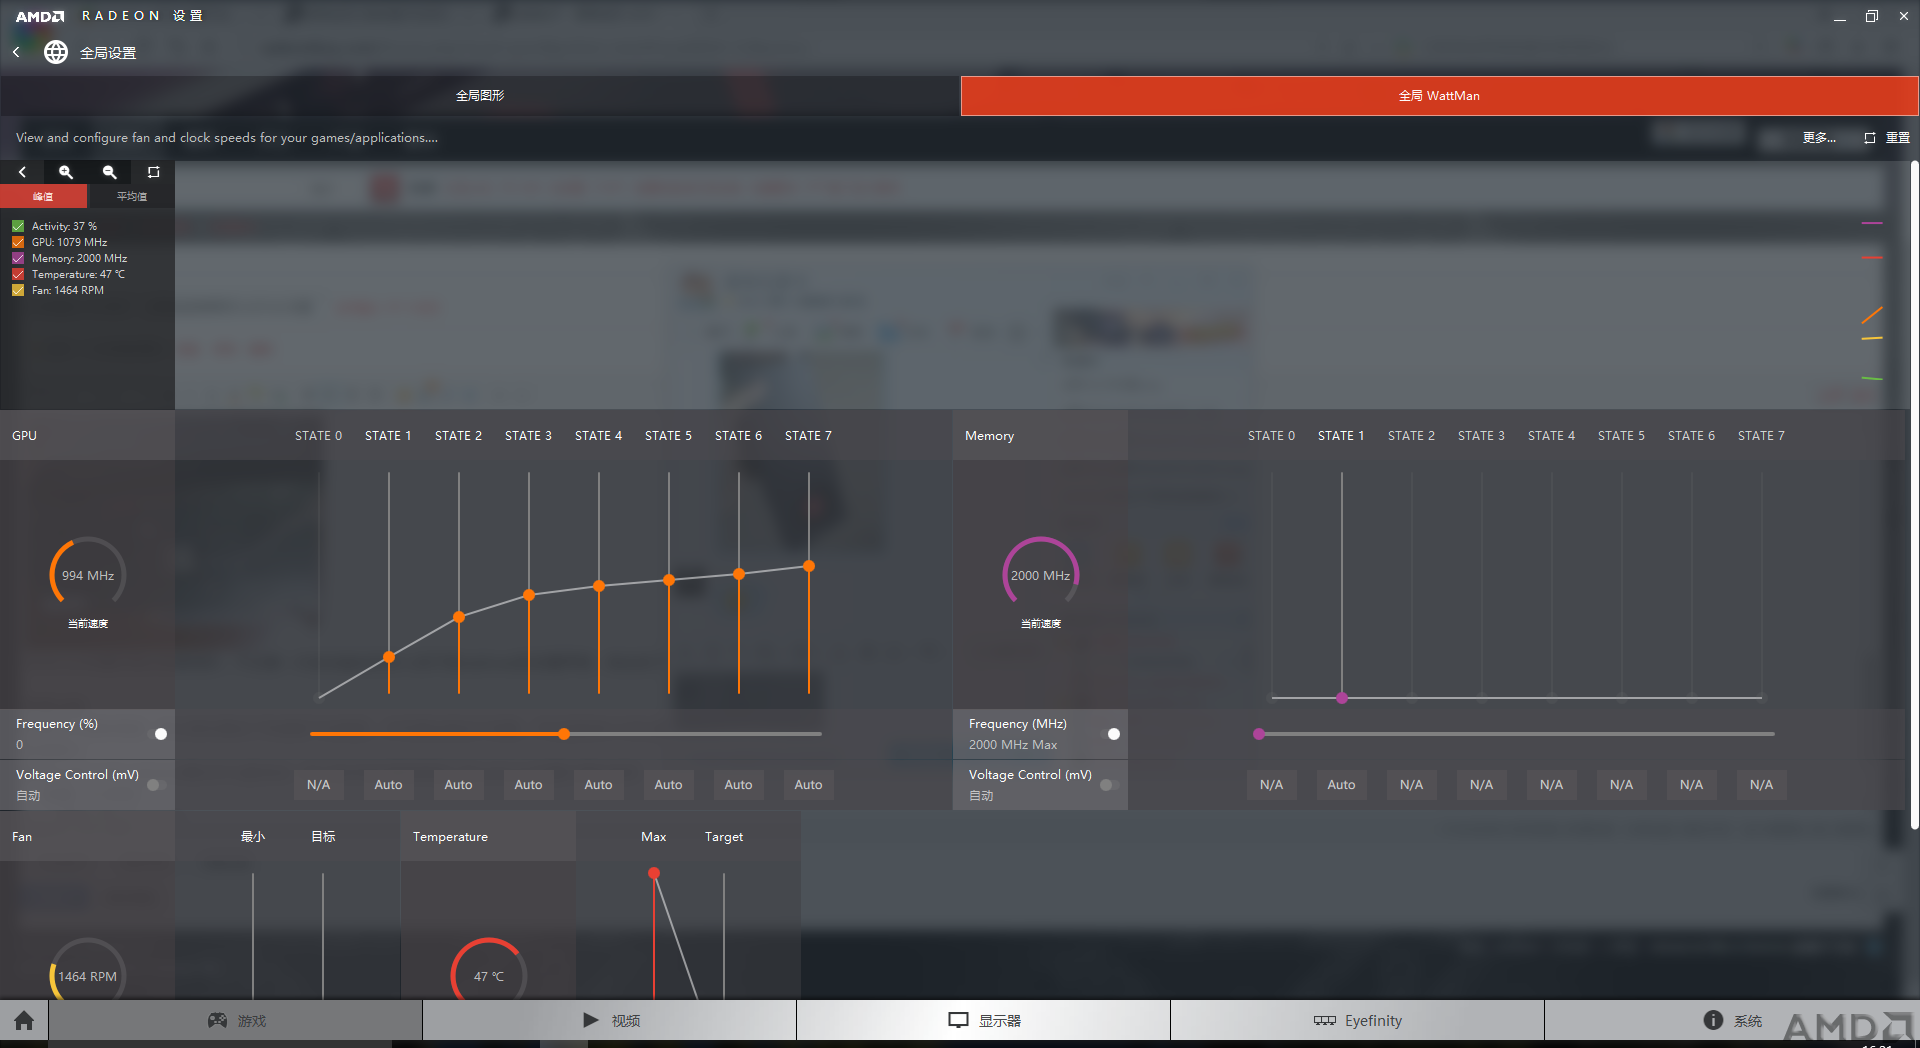Click the Fan 最小 minimum label
Viewport: 1920px width, 1048px height.
[x=253, y=837]
